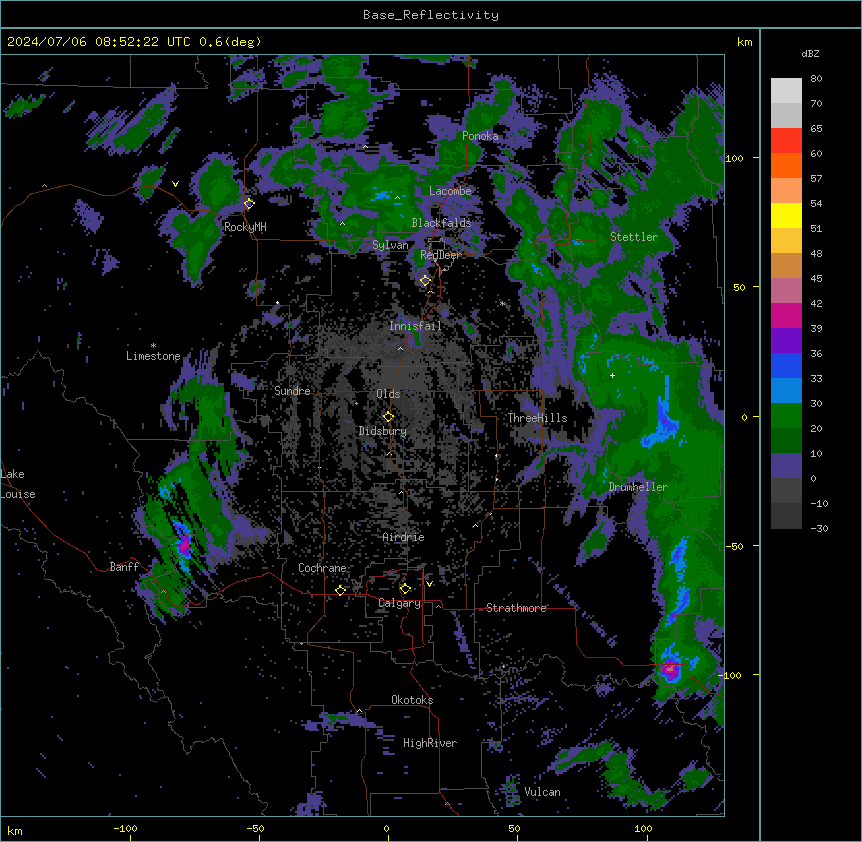Click the Limestone label

[x=153, y=356]
